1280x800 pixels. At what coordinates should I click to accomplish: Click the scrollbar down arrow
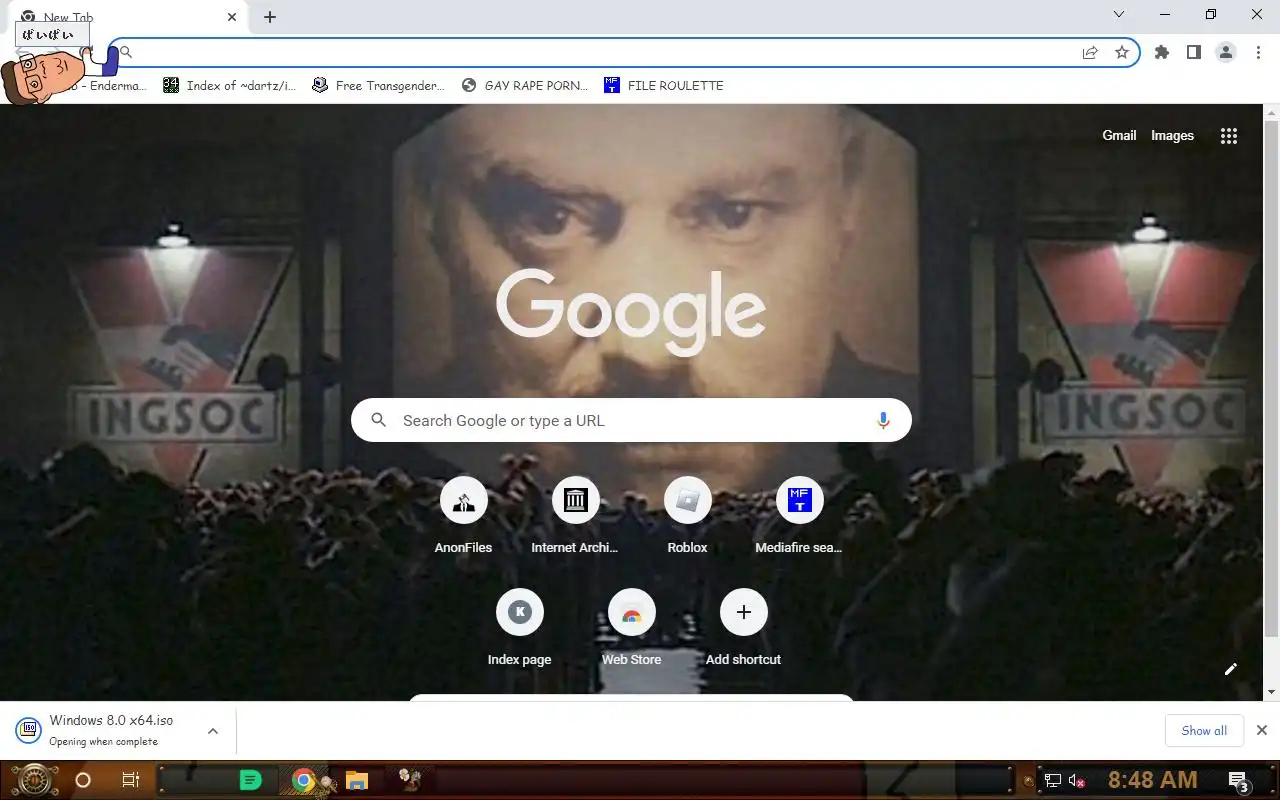pos(1272,692)
